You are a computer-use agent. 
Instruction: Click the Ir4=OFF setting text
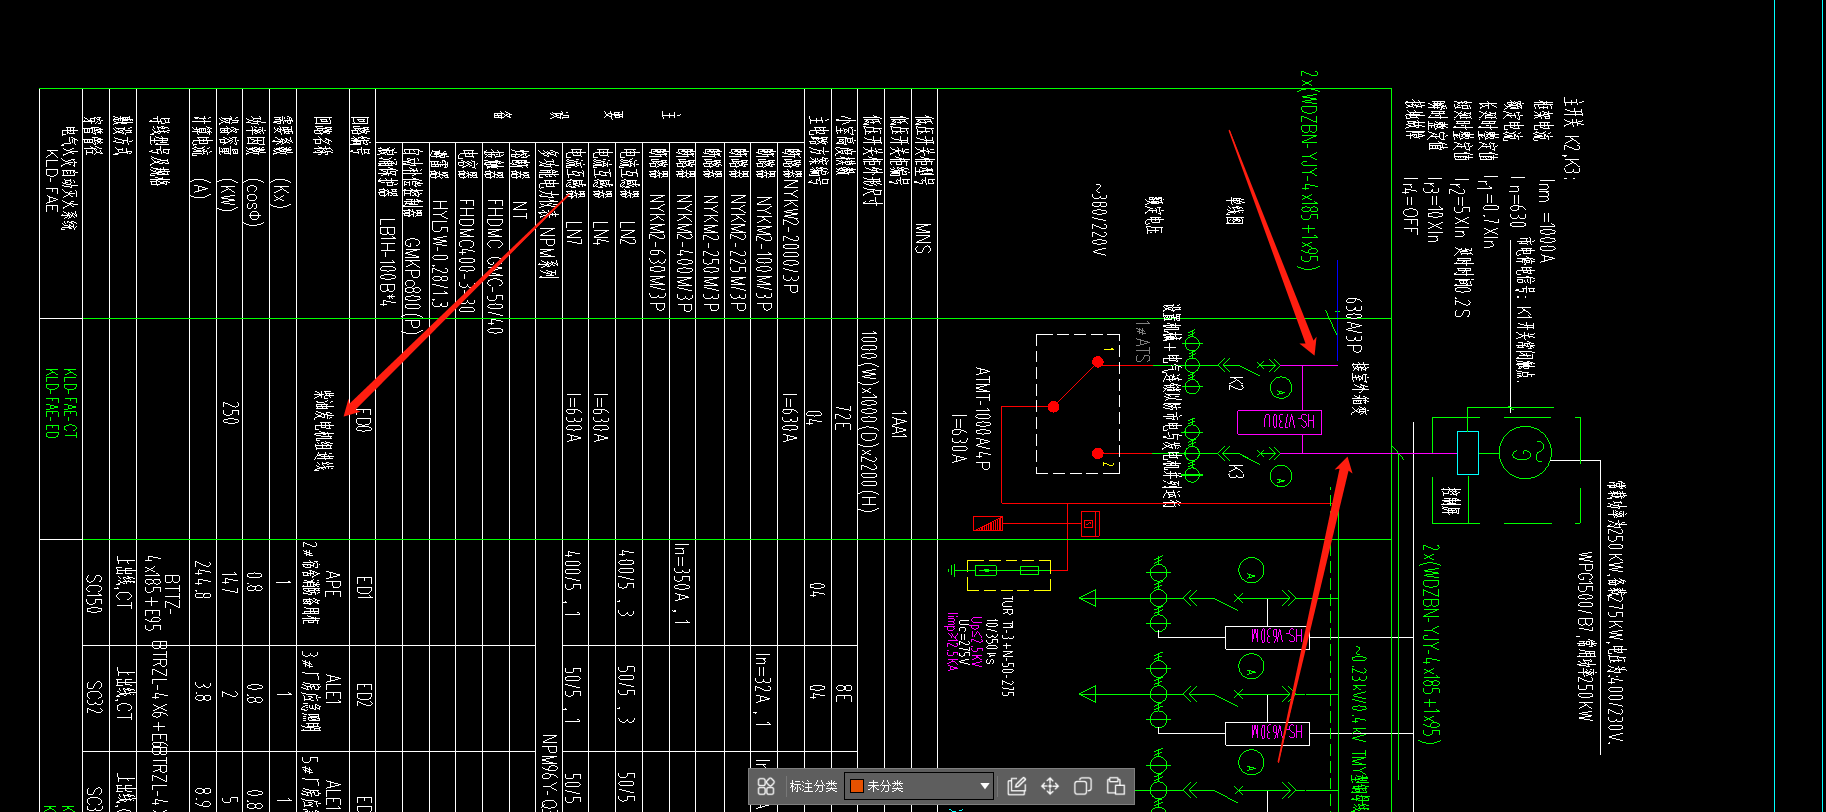[x=1409, y=206]
